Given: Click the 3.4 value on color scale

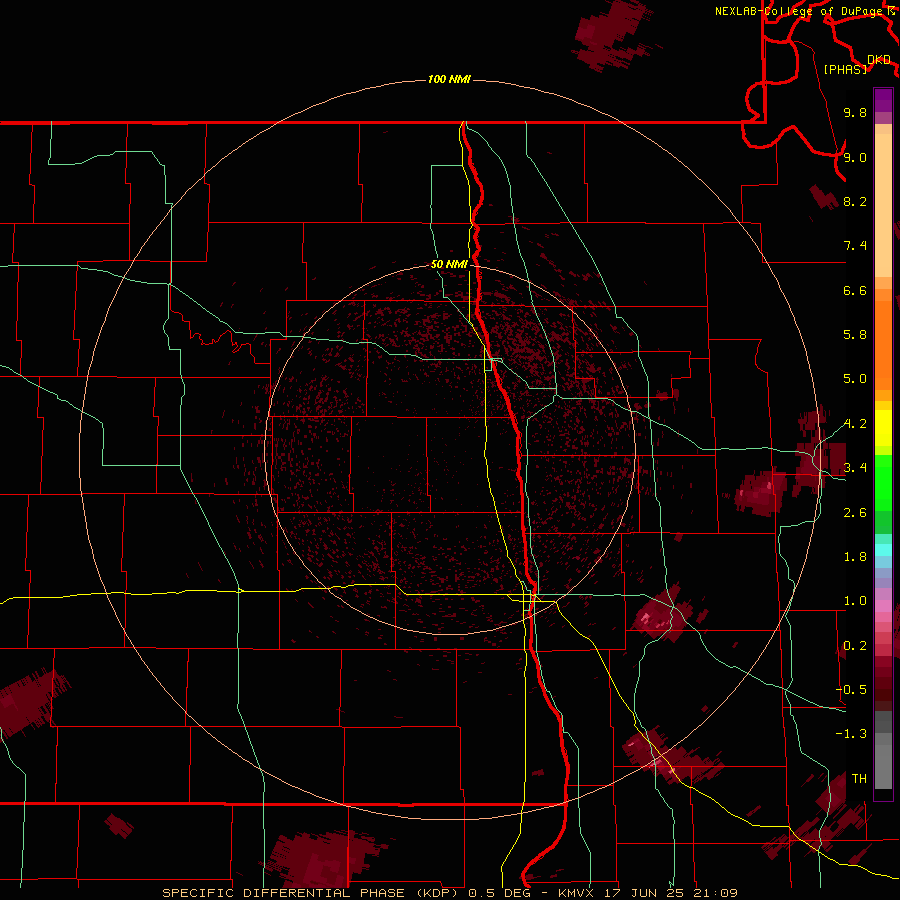Looking at the screenshot, I should [855, 468].
